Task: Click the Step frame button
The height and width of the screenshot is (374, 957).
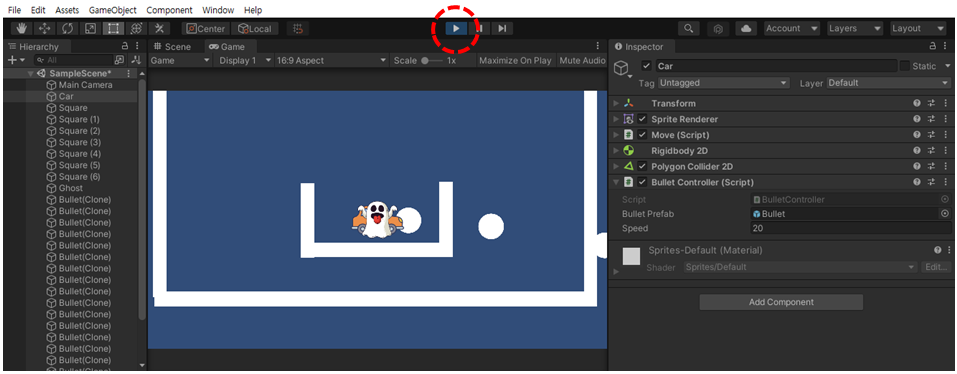Action: coord(502,29)
